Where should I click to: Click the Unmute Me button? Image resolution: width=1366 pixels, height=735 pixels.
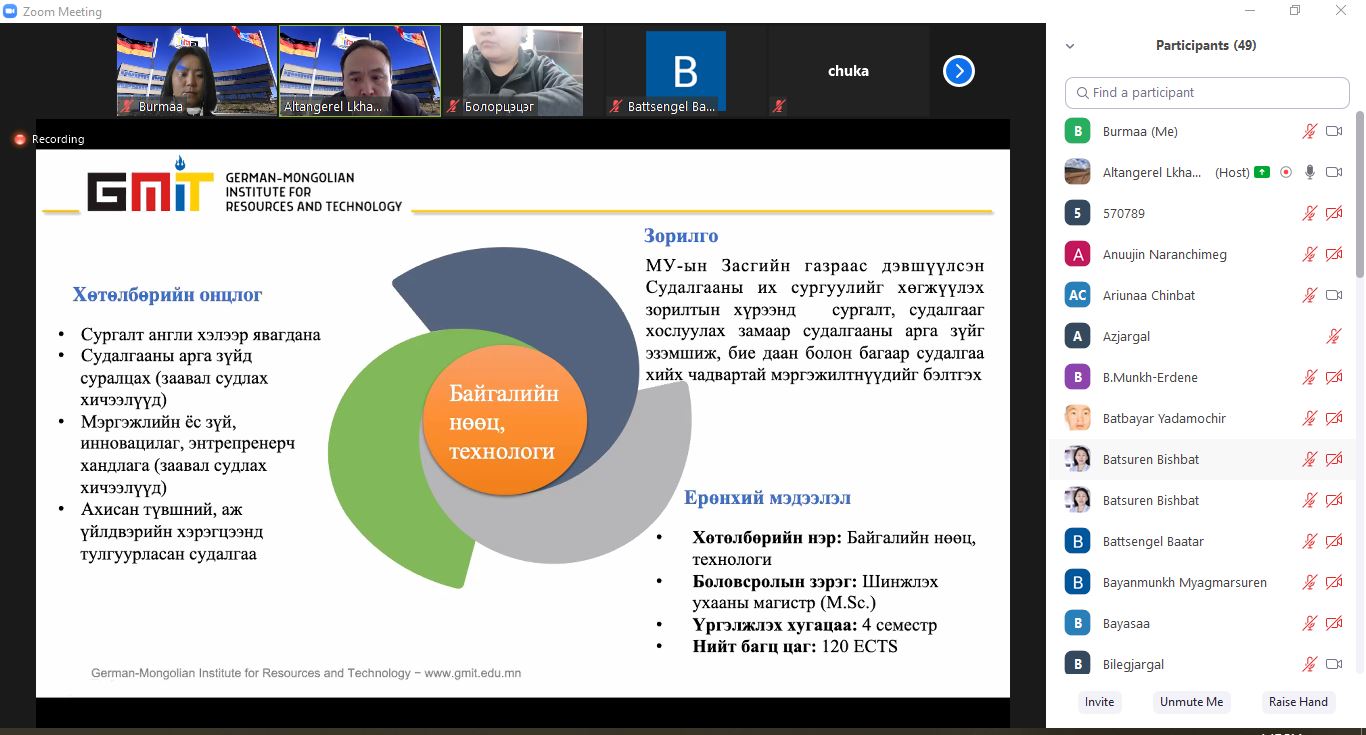tap(1191, 702)
